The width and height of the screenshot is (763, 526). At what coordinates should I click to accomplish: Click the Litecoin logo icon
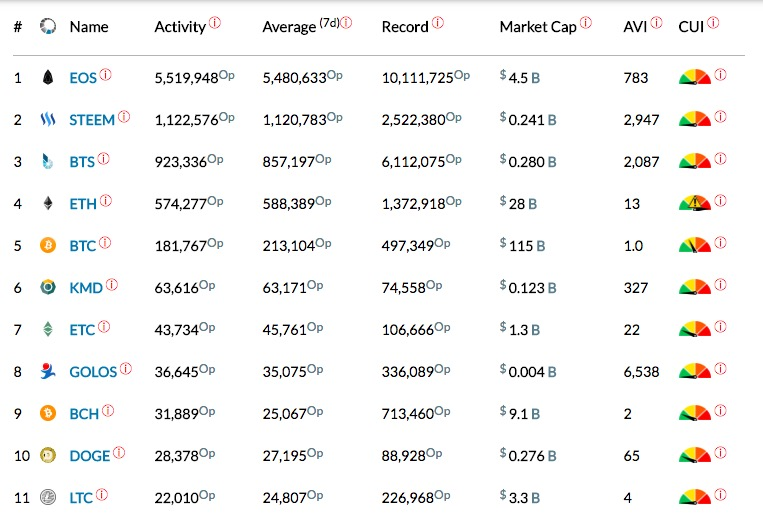[47, 497]
